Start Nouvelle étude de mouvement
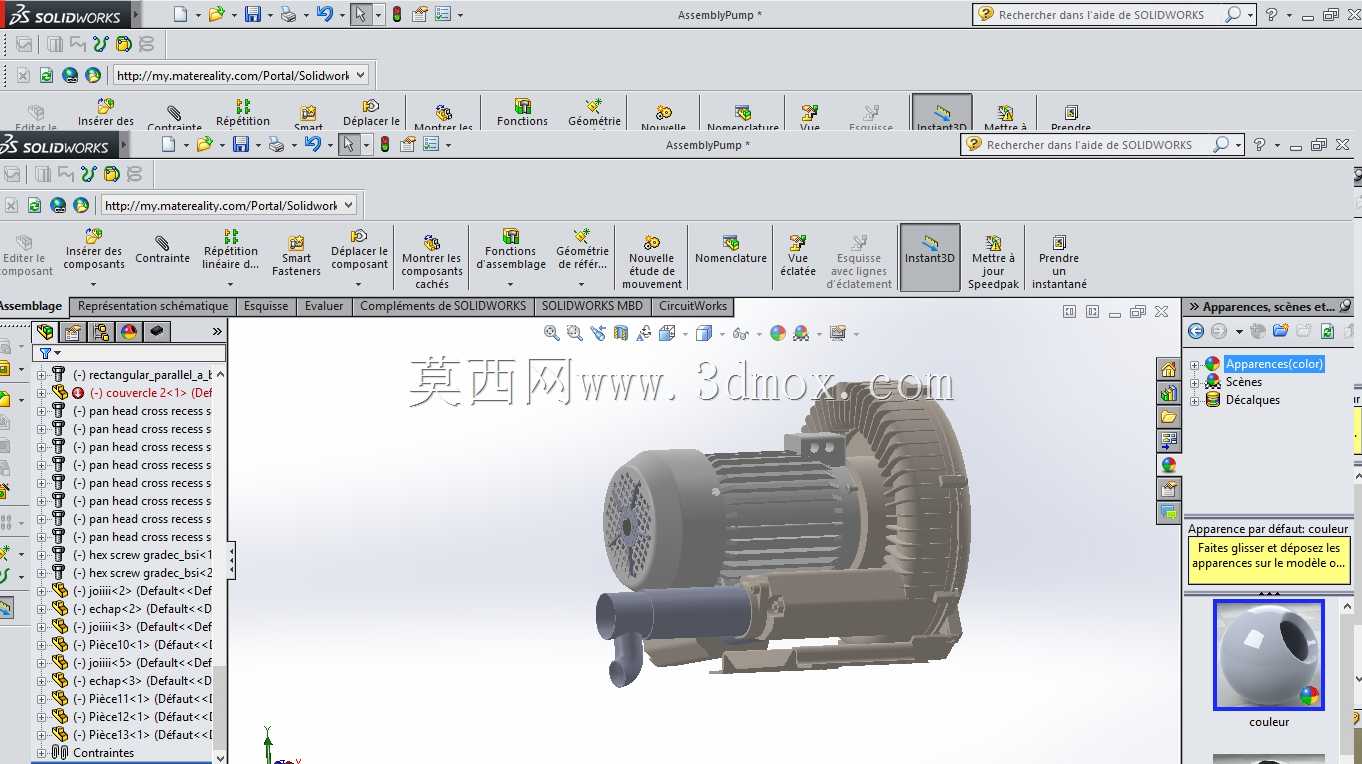1362x764 pixels. coord(652,263)
